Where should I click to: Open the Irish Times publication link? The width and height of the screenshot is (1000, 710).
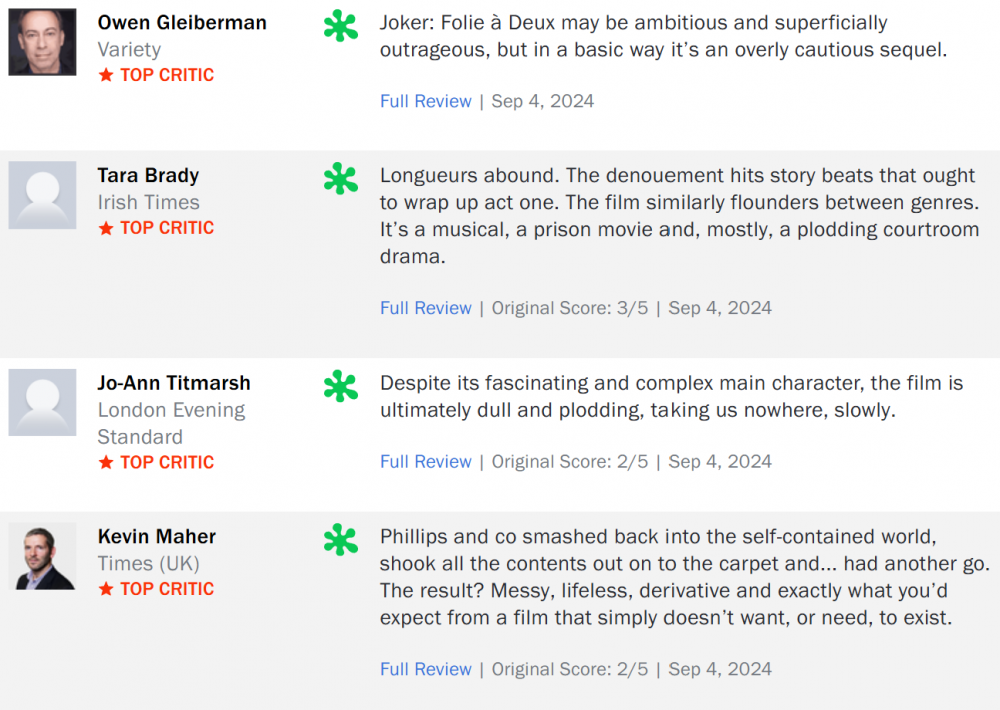click(x=148, y=202)
